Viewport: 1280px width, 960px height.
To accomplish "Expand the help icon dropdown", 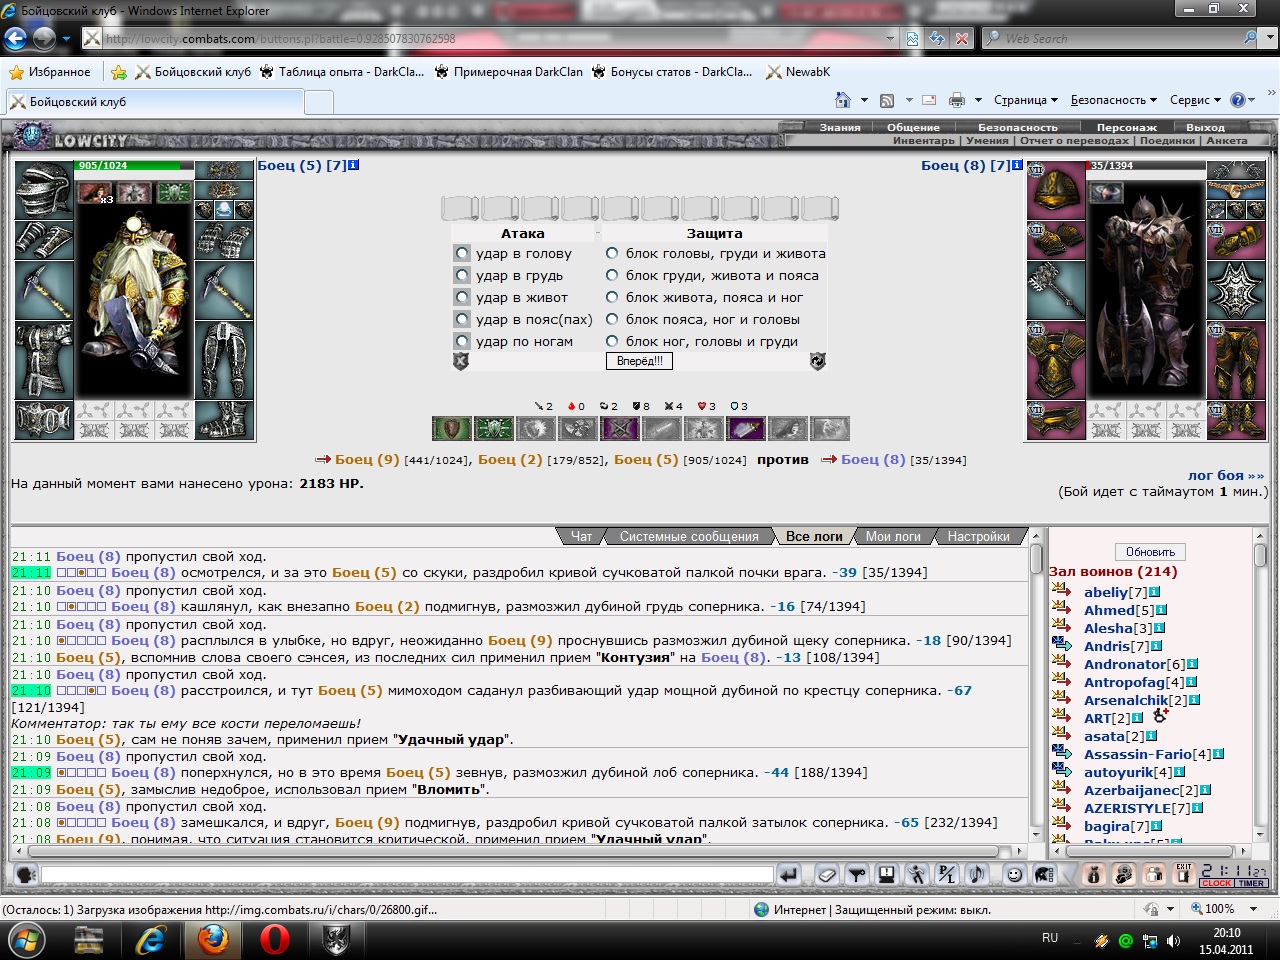I will tap(1253, 100).
